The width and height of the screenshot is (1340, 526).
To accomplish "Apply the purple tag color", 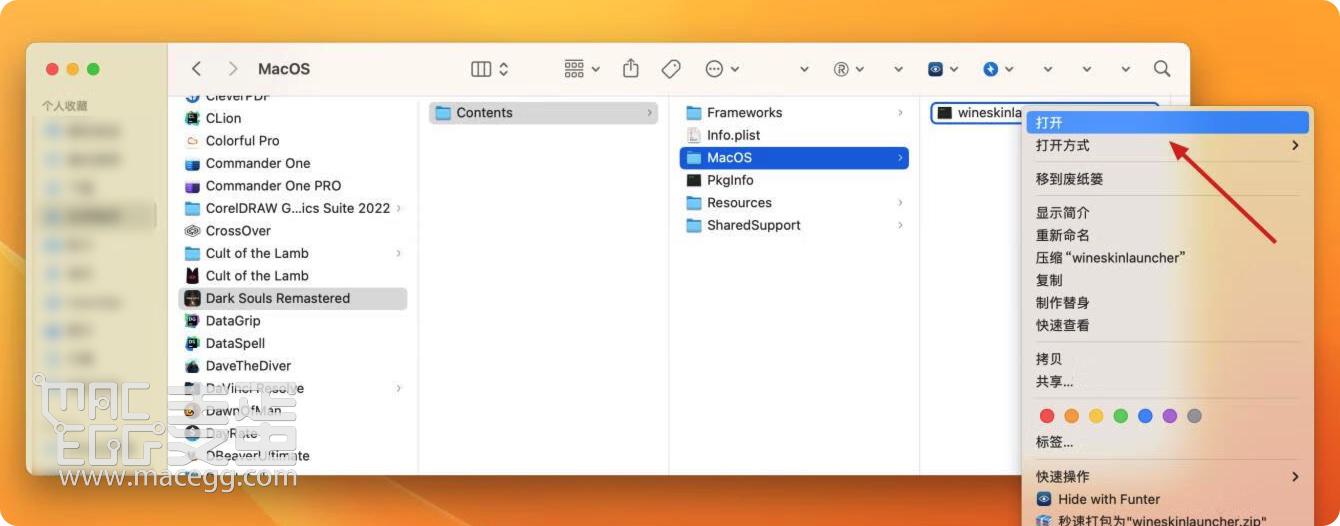I will click(x=1170, y=416).
